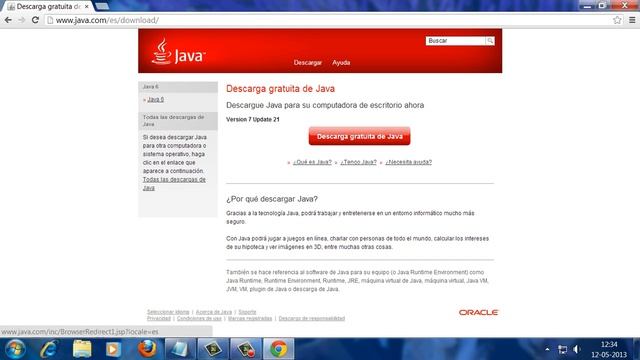
Task: Open the ¿Tengo Java? link
Action: tap(358, 162)
